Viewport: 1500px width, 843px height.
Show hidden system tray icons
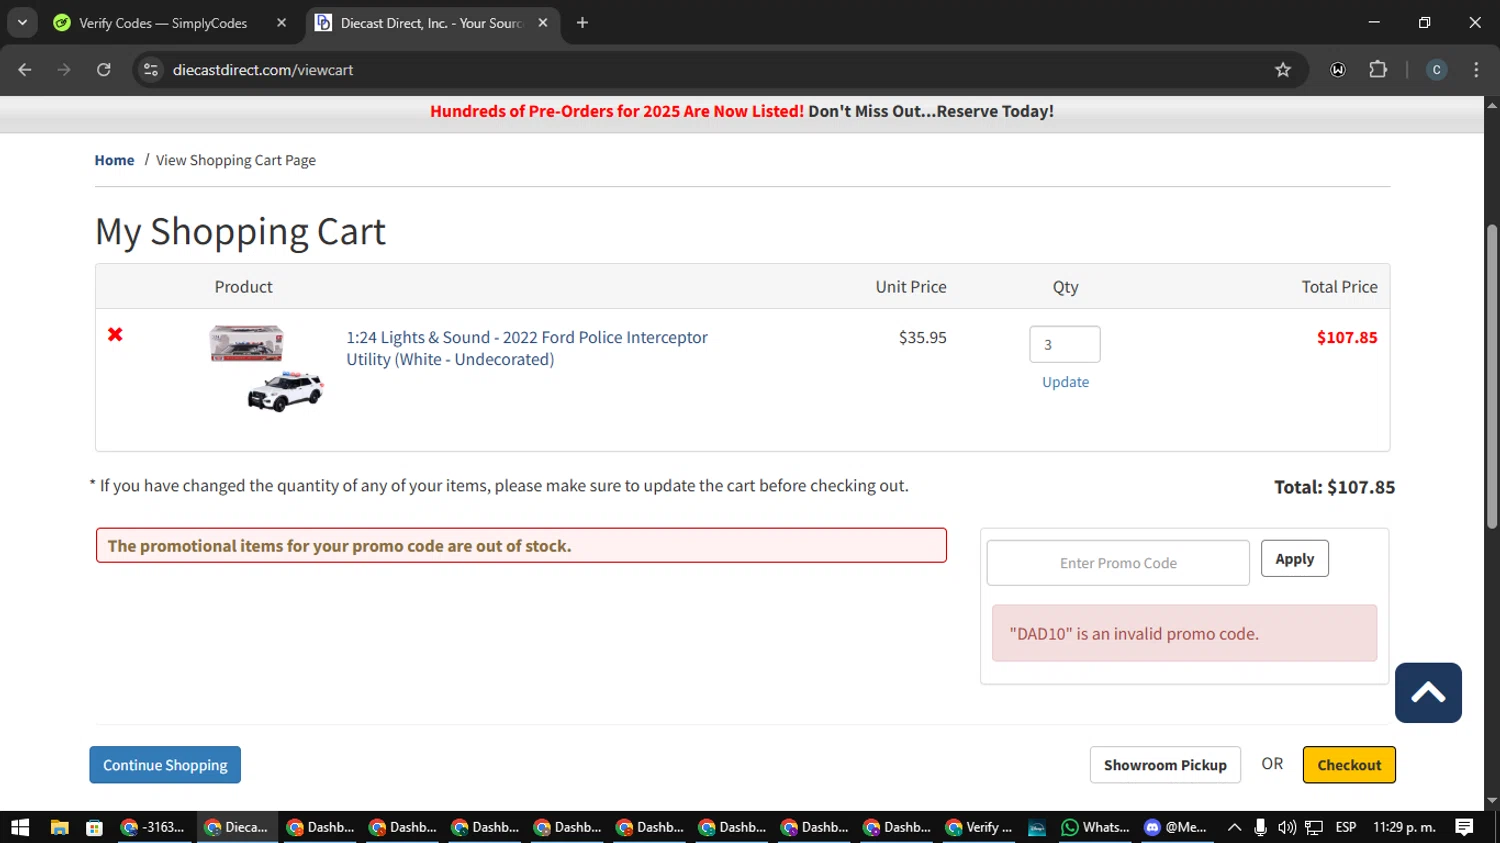[1234, 827]
